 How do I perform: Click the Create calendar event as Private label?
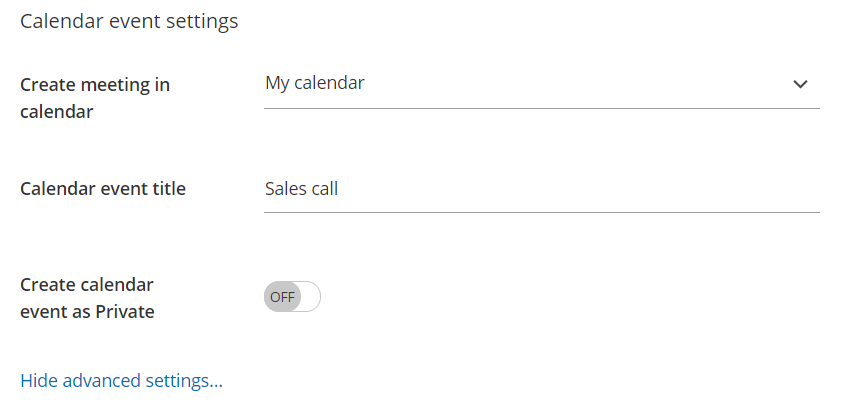(x=87, y=297)
